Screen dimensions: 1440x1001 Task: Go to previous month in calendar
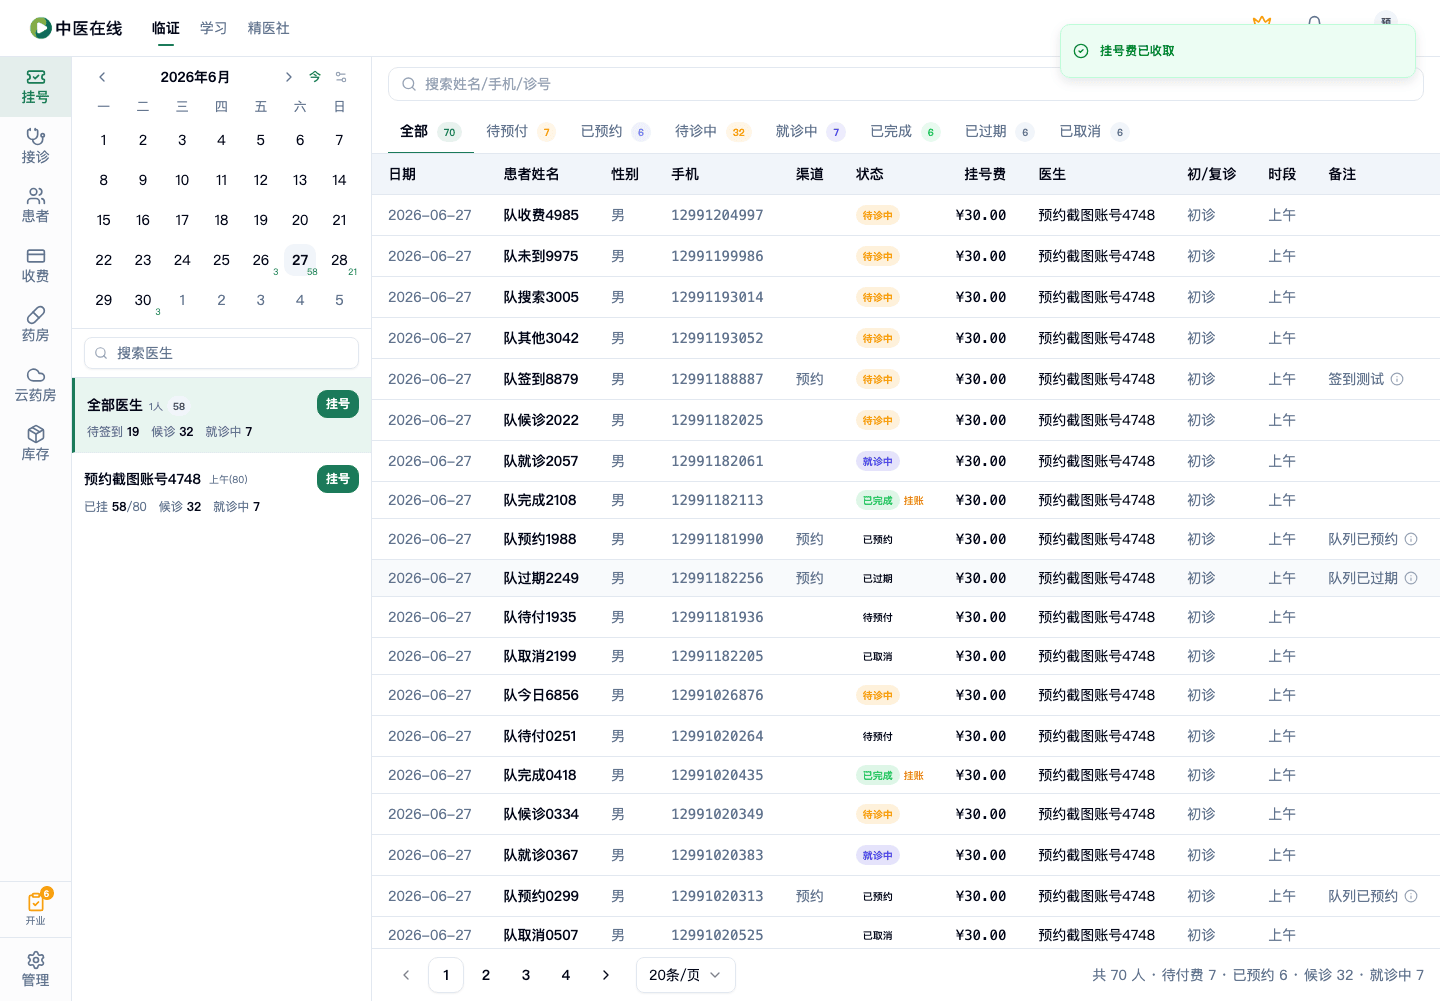pos(102,77)
